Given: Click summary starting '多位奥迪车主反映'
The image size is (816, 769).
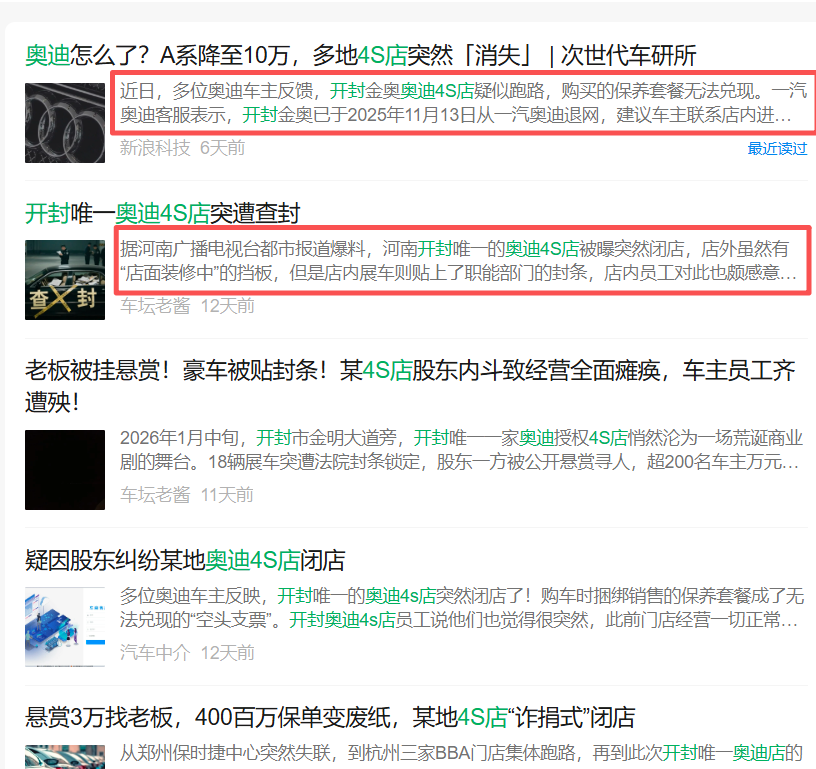Looking at the screenshot, I should (x=462, y=608).
